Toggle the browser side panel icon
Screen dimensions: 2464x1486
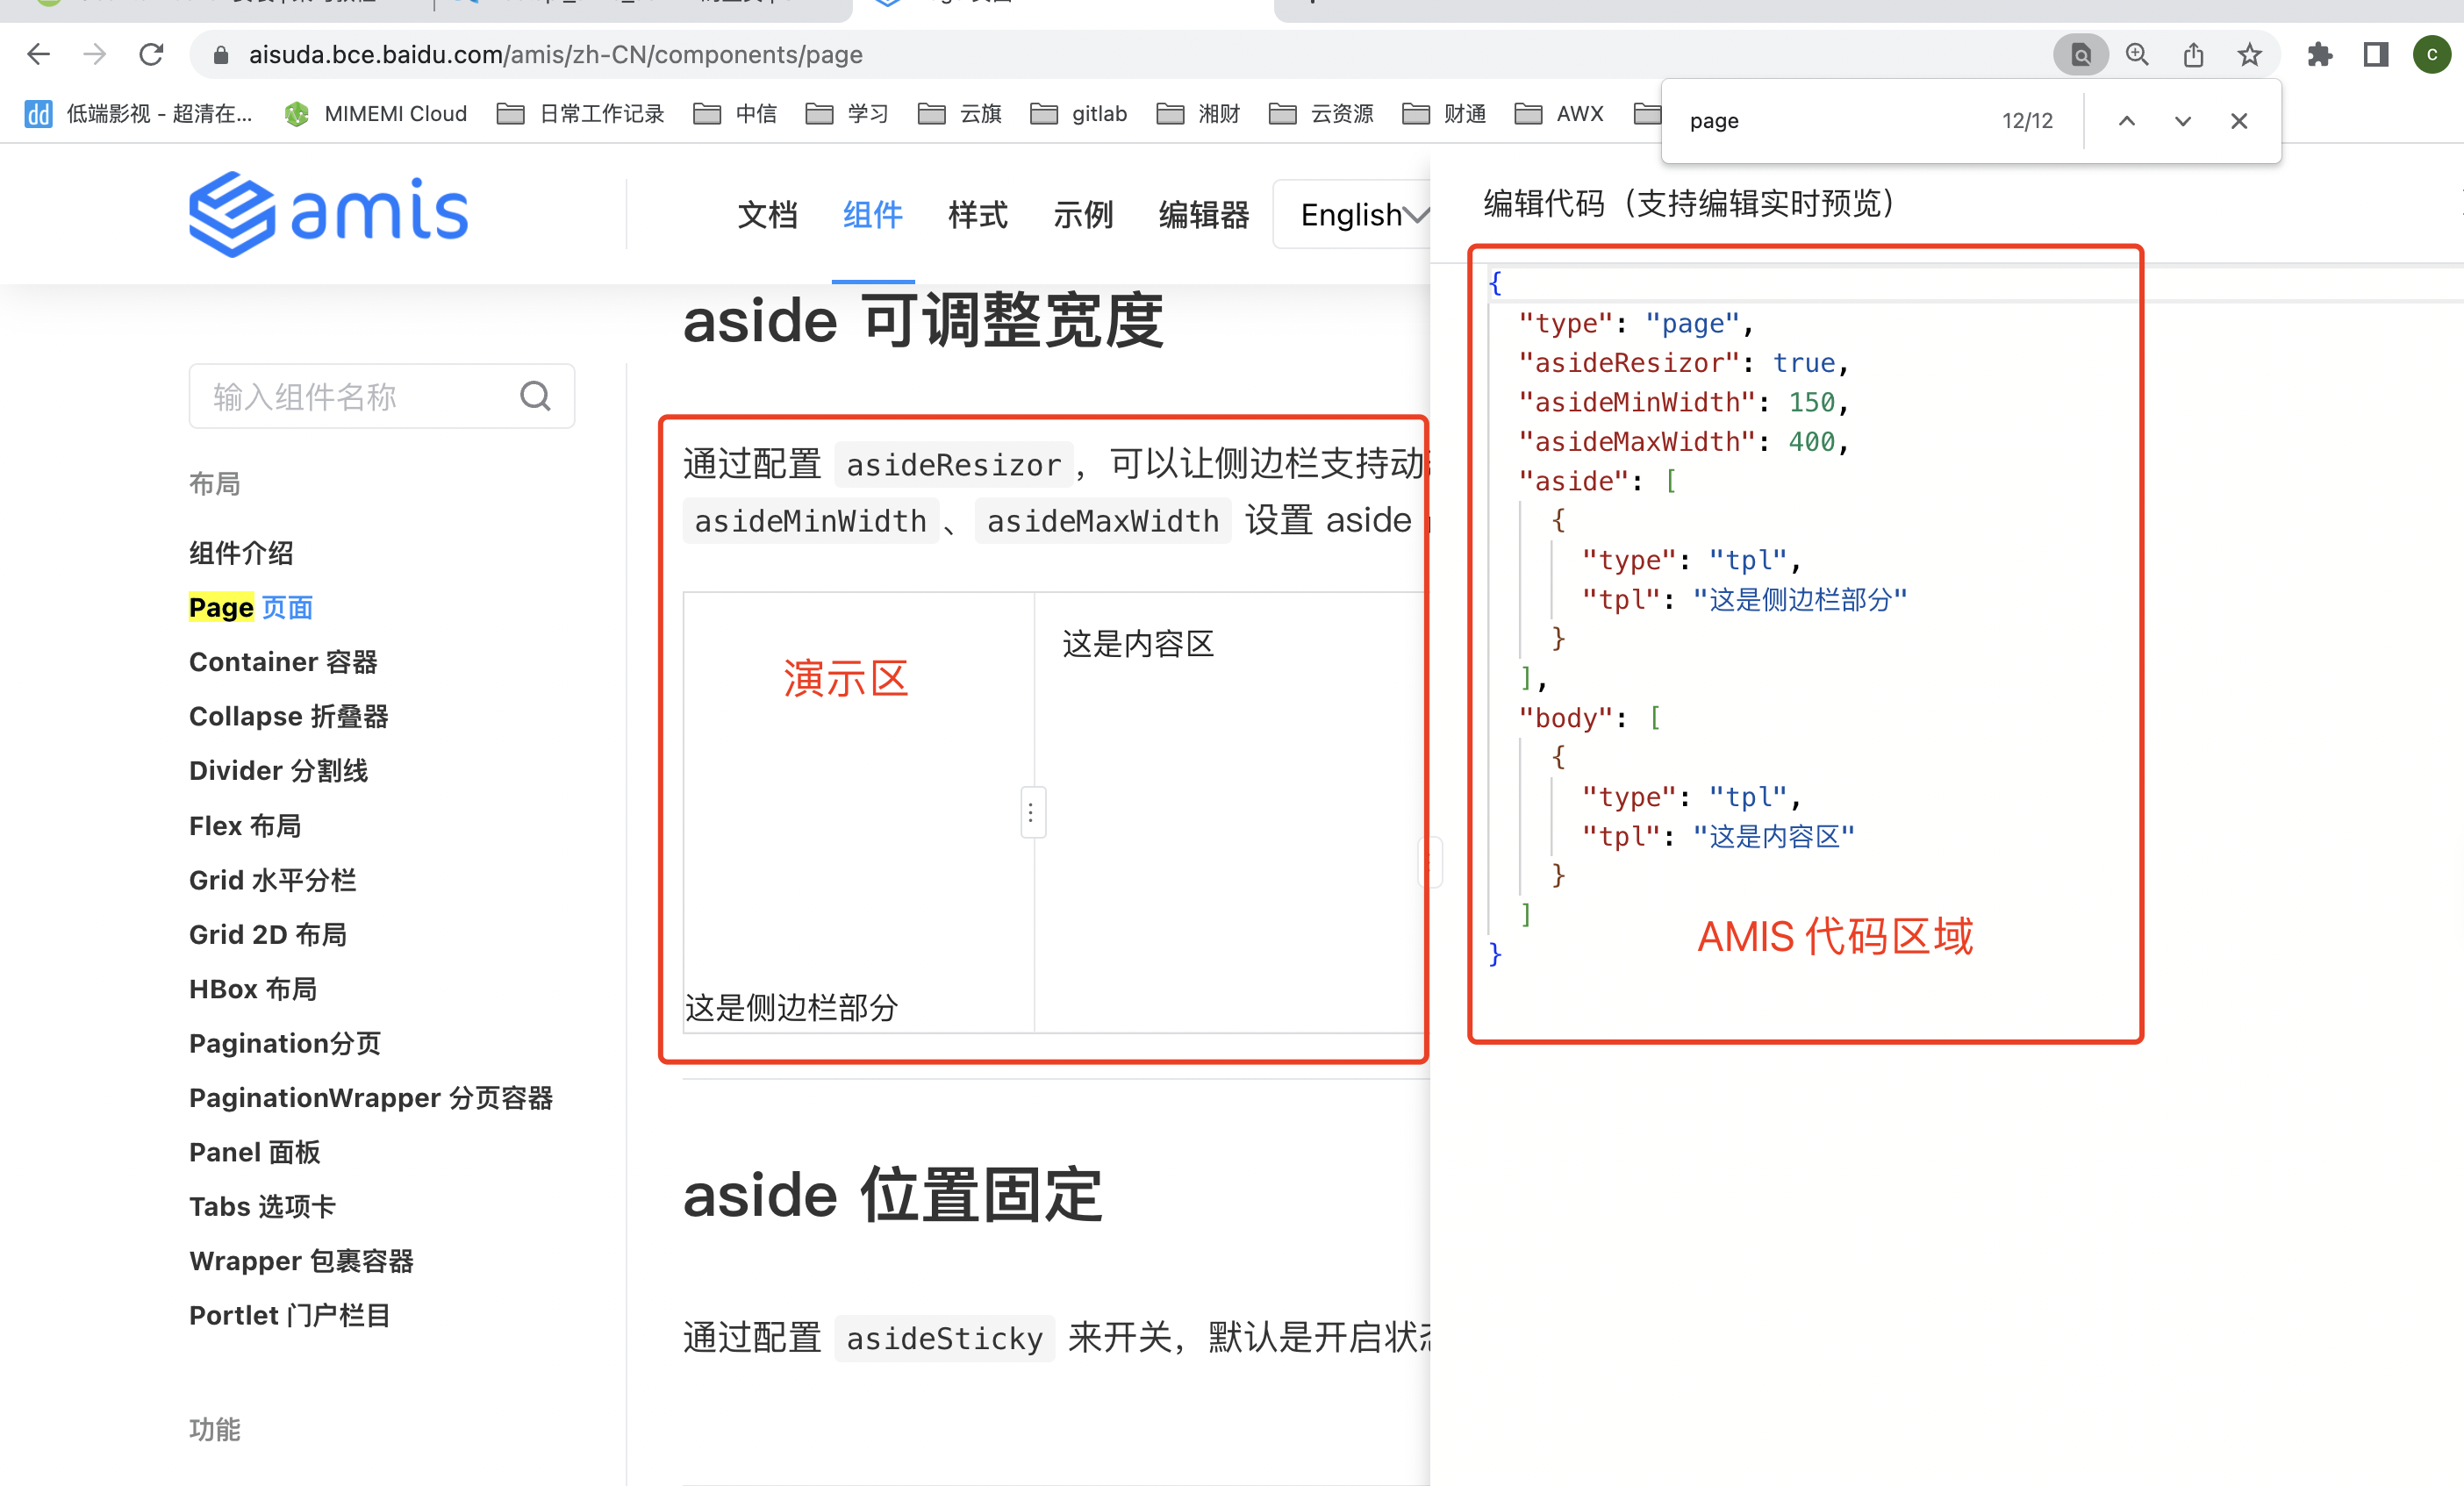(x=2375, y=54)
